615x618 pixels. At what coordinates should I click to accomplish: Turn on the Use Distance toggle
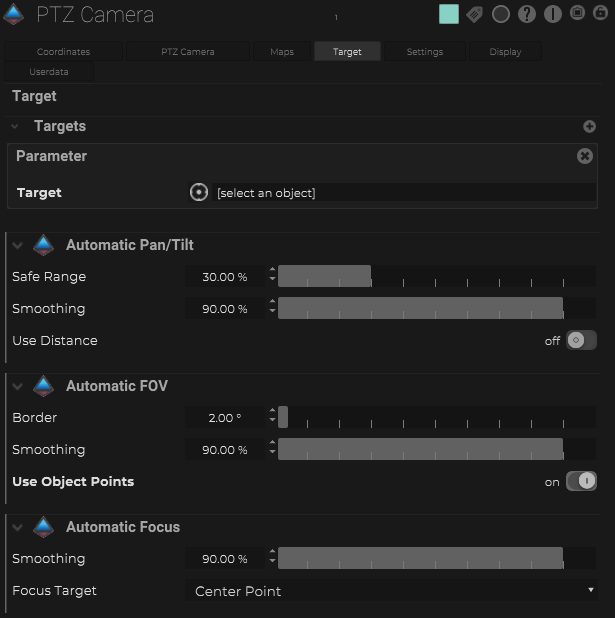580,340
